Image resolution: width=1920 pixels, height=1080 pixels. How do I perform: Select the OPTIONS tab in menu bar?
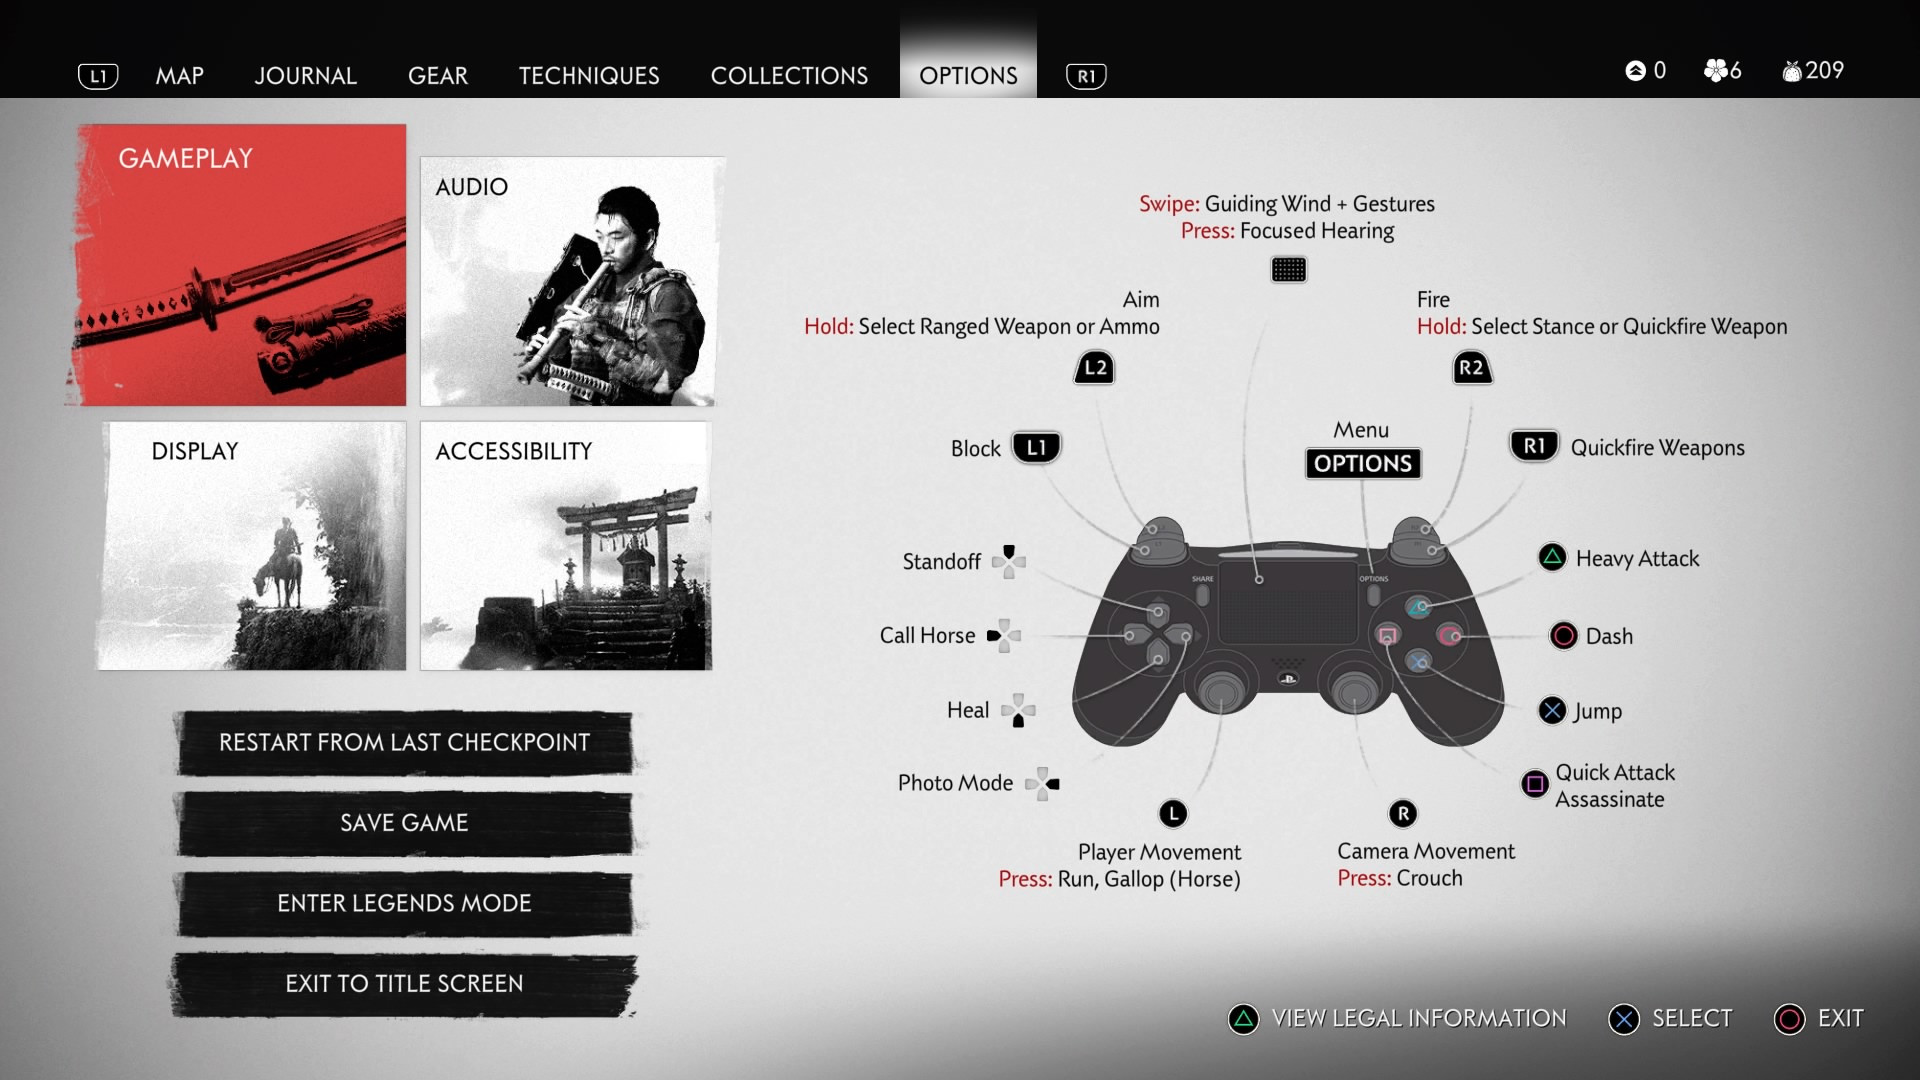[968, 73]
